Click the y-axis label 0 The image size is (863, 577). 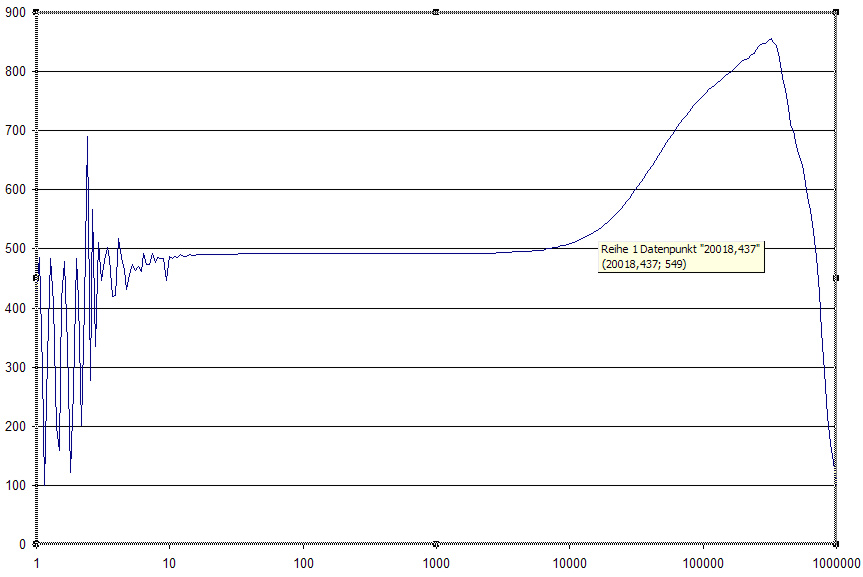coord(22,545)
